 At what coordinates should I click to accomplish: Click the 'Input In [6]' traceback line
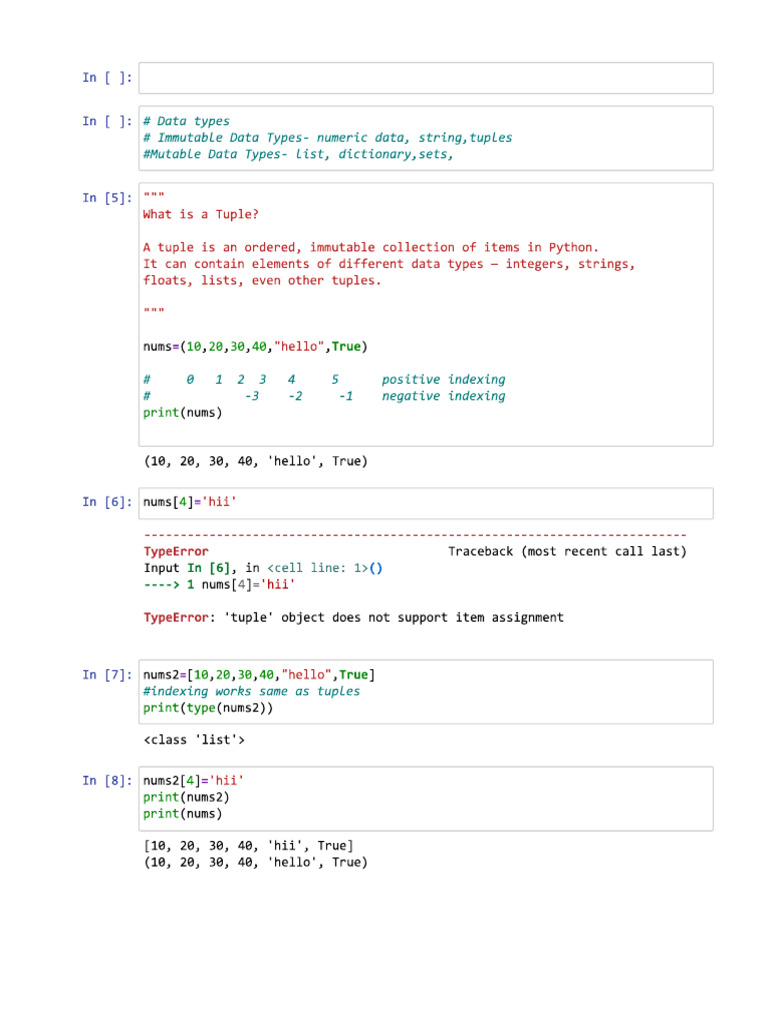(x=263, y=568)
